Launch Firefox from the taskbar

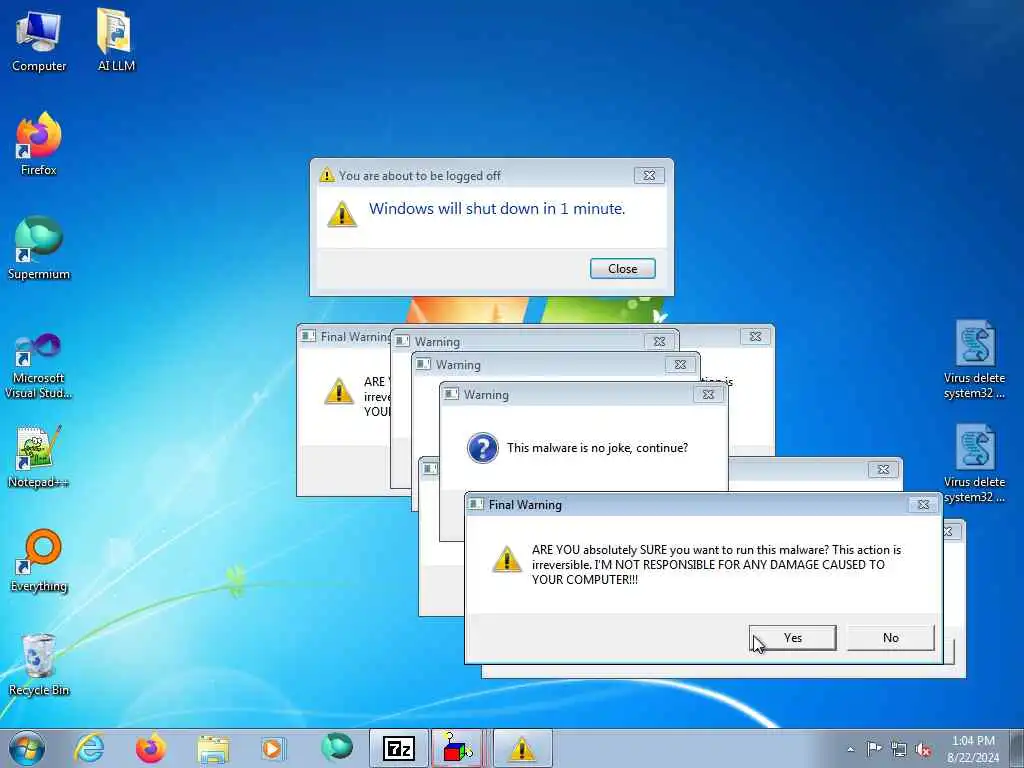click(x=151, y=748)
